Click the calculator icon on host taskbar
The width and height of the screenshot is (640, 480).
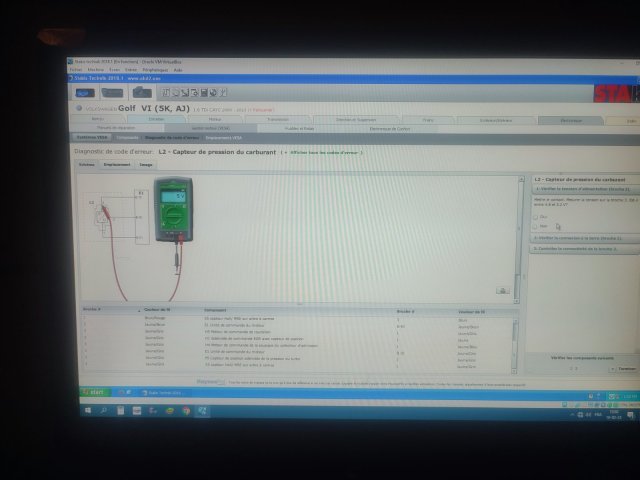[120, 411]
